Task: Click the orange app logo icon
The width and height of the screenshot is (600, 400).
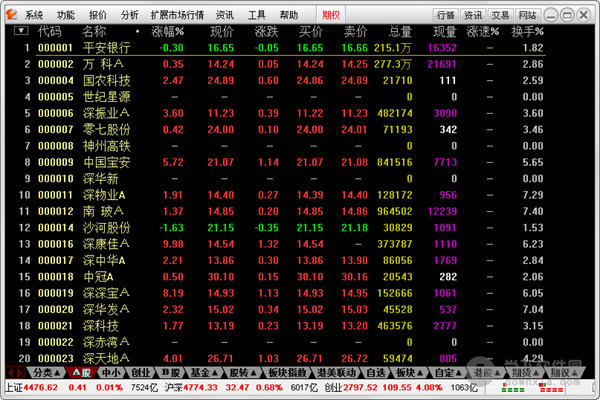Action: (x=12, y=15)
